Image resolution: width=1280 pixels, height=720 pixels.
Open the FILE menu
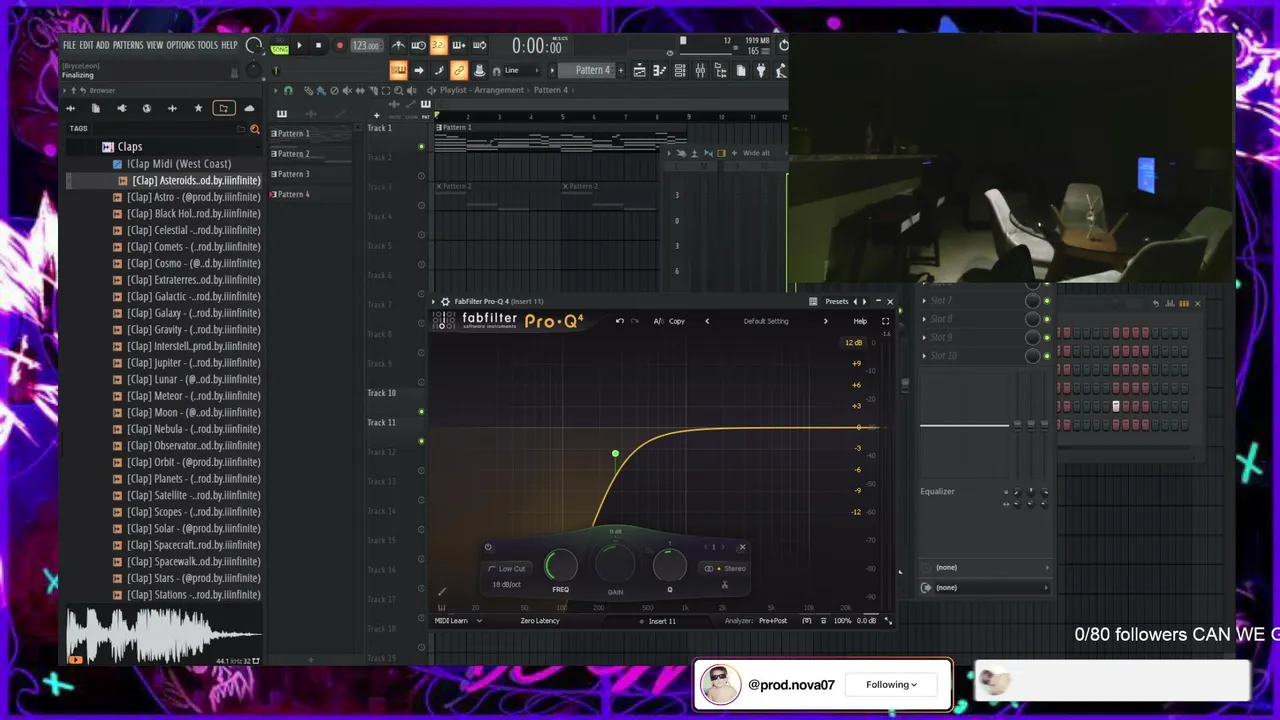tap(69, 46)
